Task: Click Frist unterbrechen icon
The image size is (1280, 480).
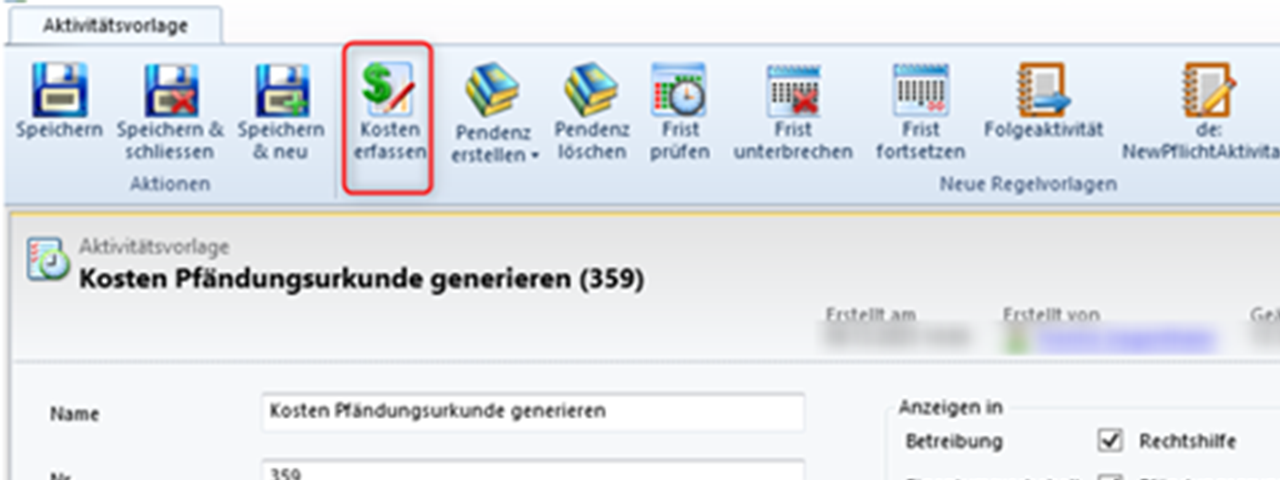Action: [x=793, y=90]
